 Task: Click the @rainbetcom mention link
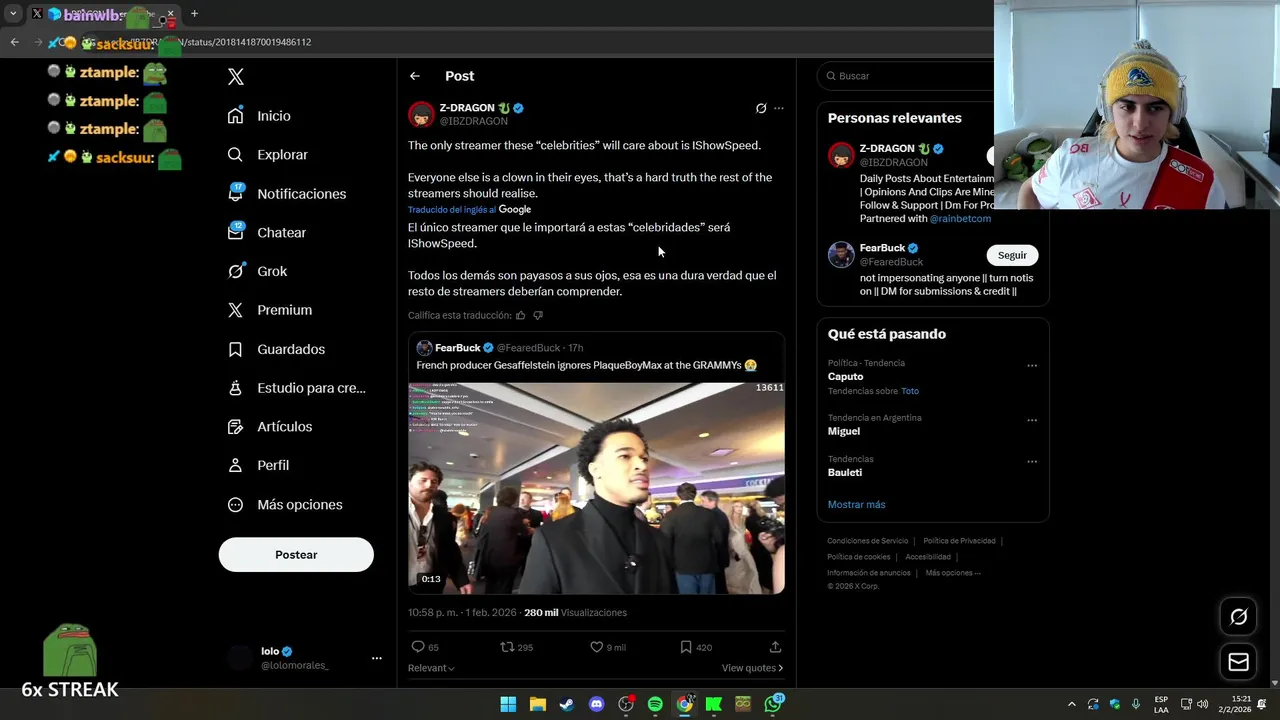click(x=961, y=219)
